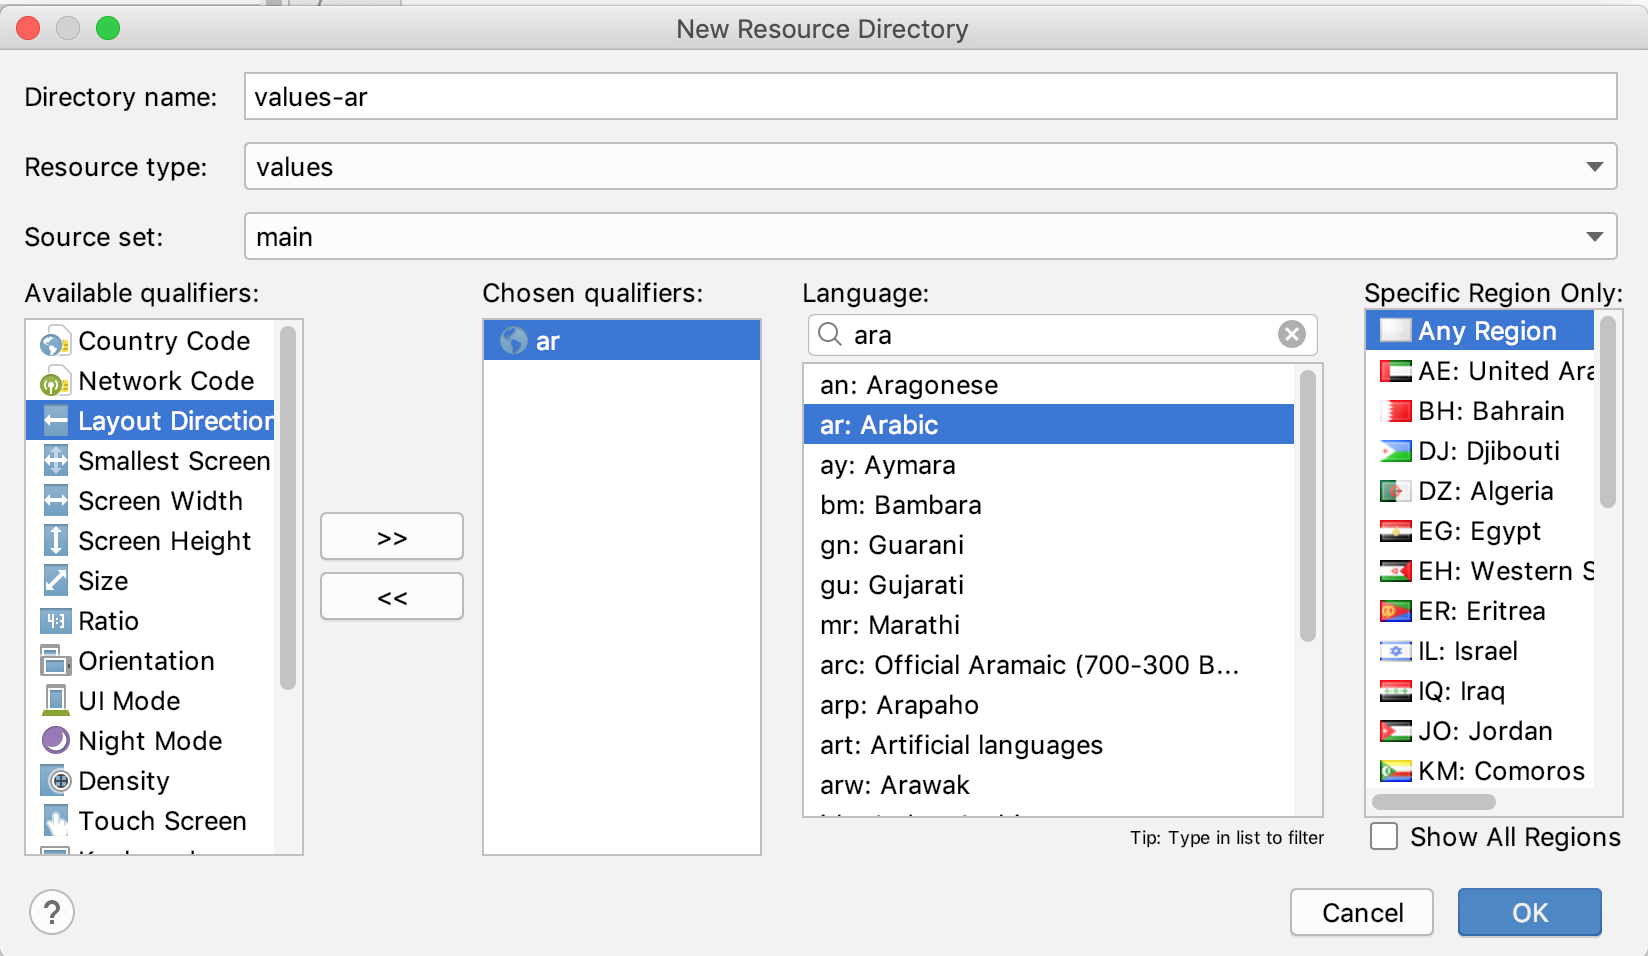Click the Algeria flag icon
1648x956 pixels.
[x=1395, y=491]
